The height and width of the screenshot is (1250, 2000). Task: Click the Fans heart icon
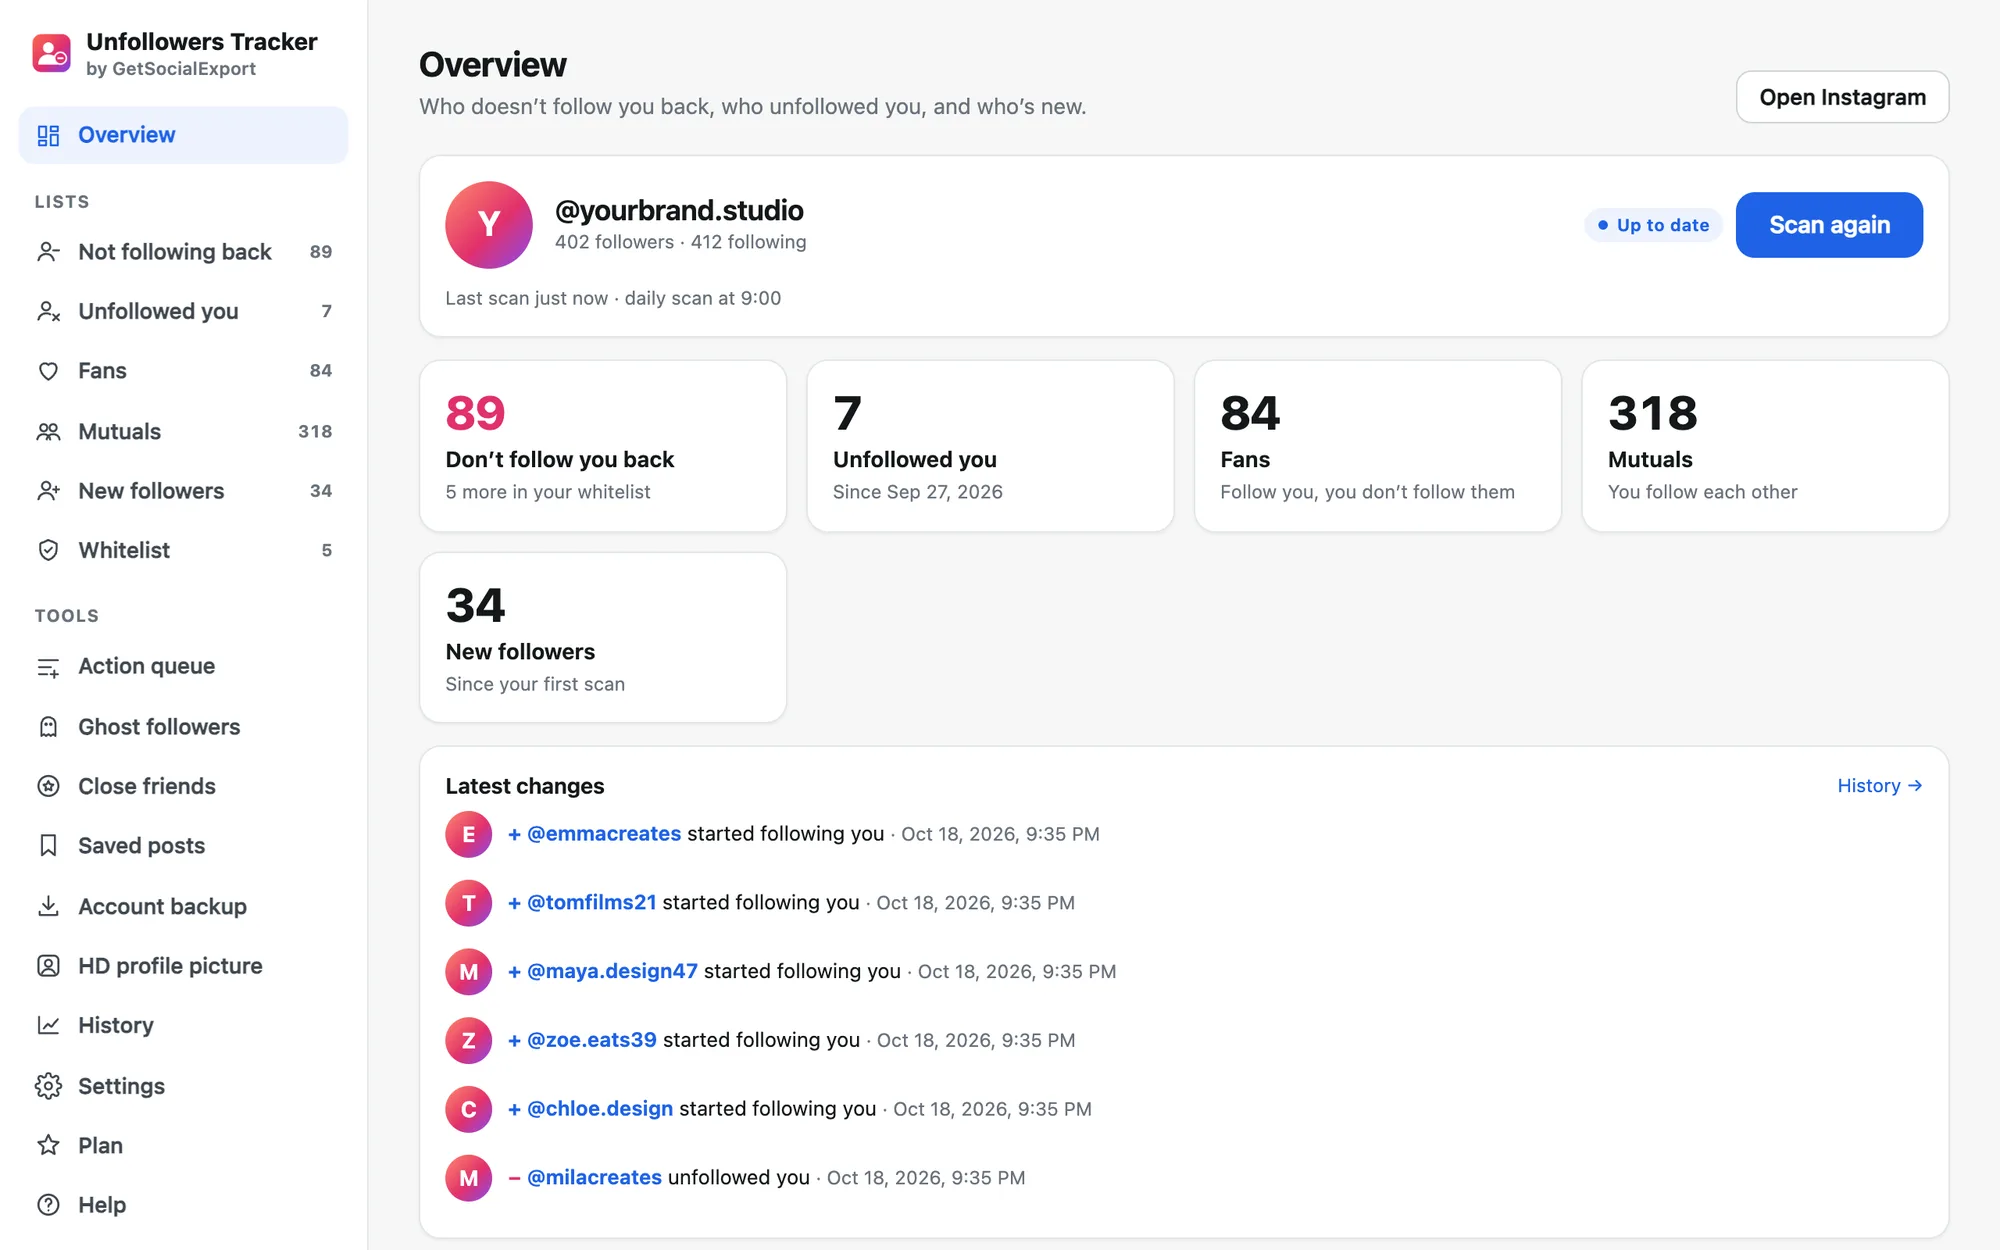[48, 371]
